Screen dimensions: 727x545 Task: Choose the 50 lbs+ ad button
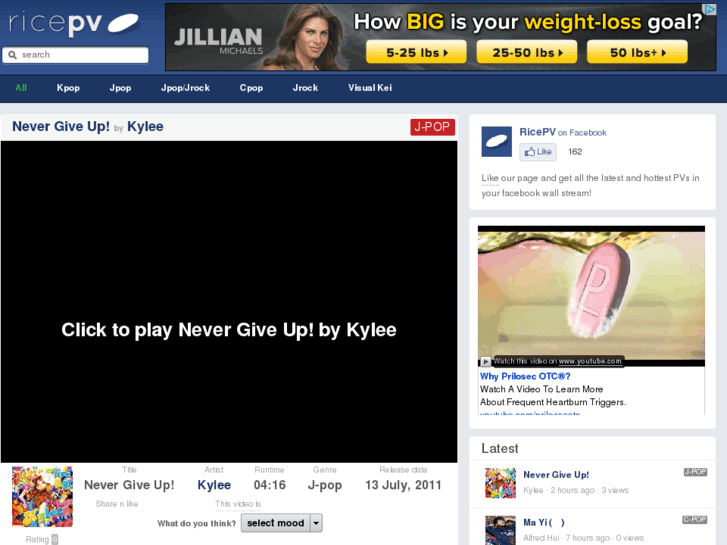coord(637,52)
